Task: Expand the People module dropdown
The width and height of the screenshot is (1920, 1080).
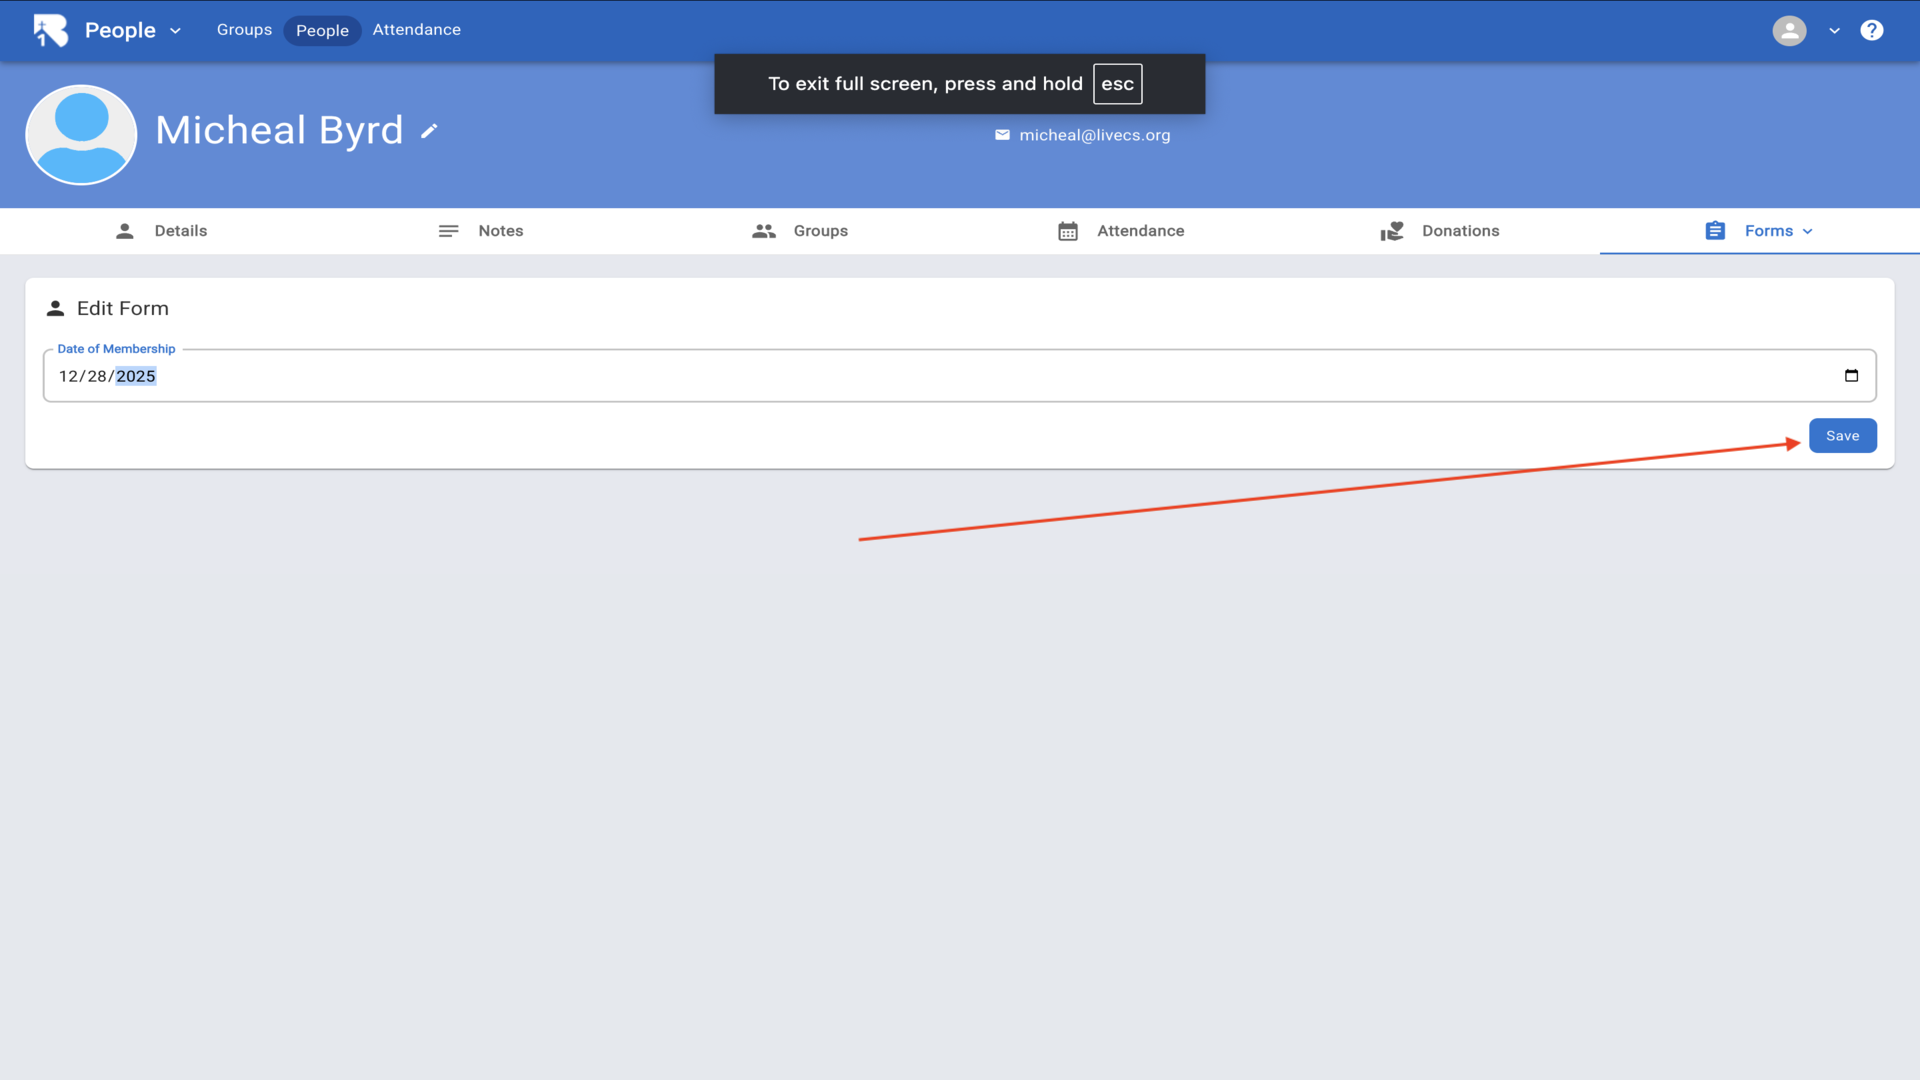Action: [176, 31]
